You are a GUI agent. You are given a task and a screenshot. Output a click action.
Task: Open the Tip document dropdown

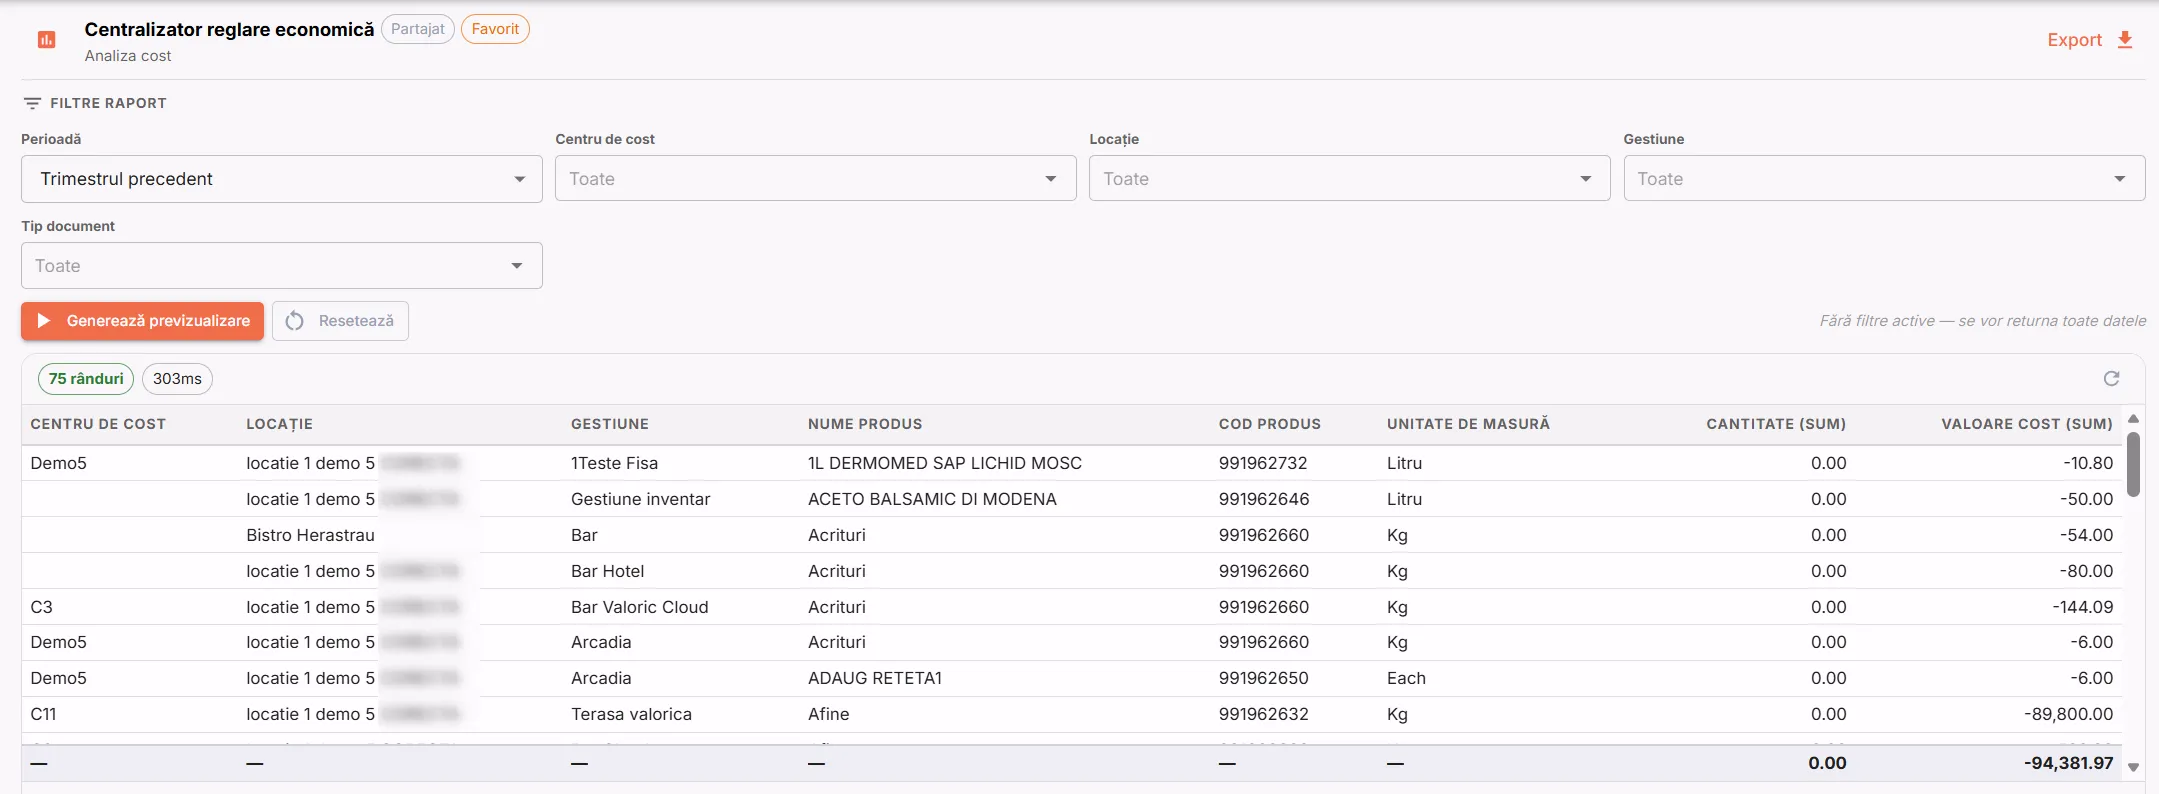[281, 266]
